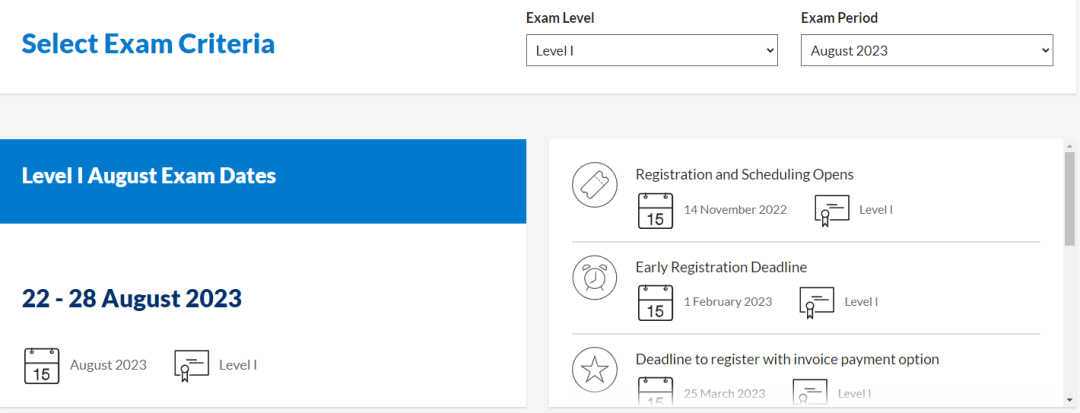Open the Exam Period dropdown showing August 2023

point(926,50)
